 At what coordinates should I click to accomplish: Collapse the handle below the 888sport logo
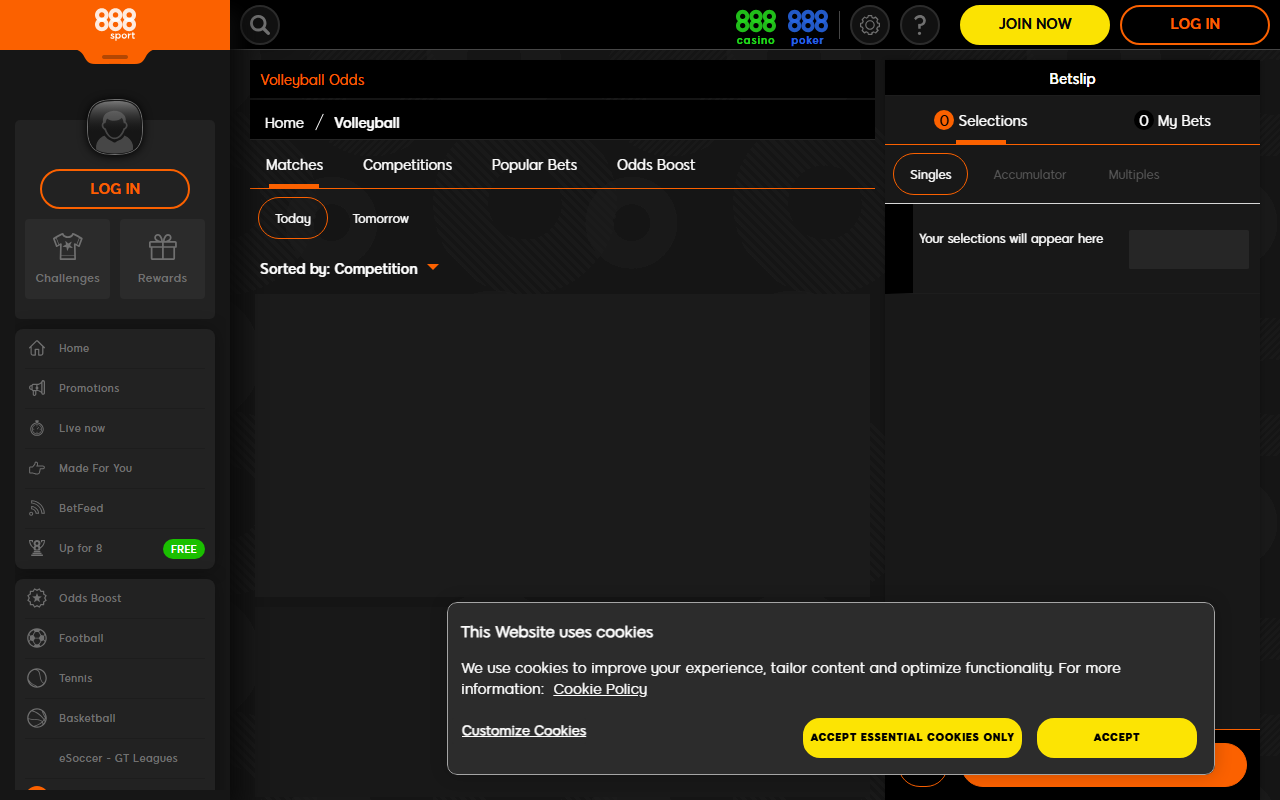coord(115,57)
